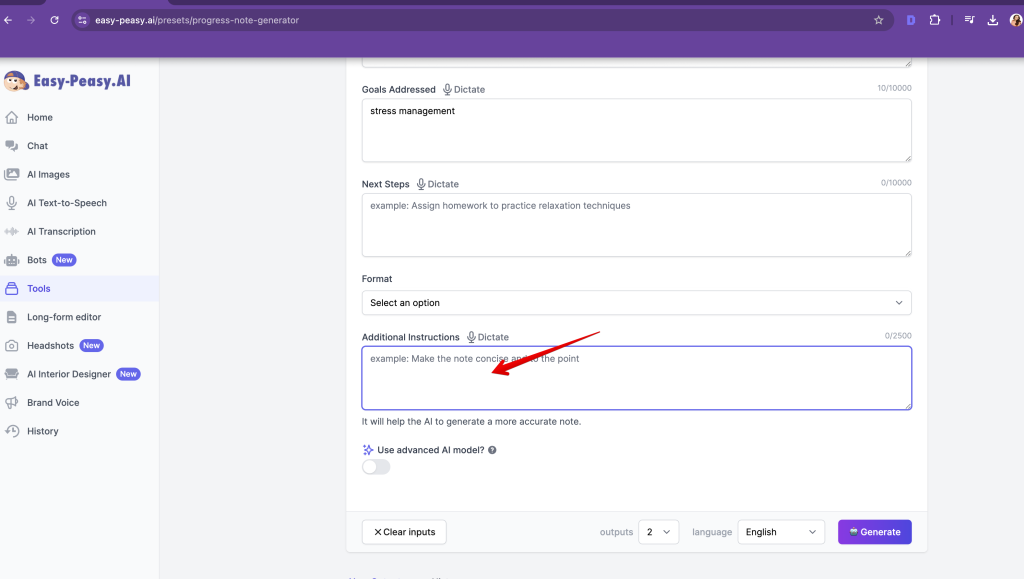This screenshot has width=1024, height=579.
Task: Enable the Use advanced AI model toggle
Action: 376,467
